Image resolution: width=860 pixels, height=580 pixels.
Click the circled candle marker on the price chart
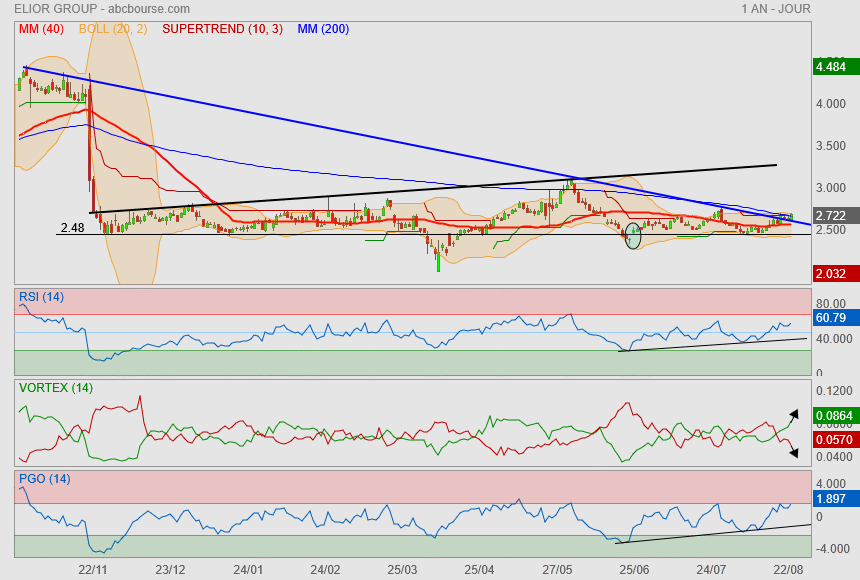pyautogui.click(x=633, y=238)
